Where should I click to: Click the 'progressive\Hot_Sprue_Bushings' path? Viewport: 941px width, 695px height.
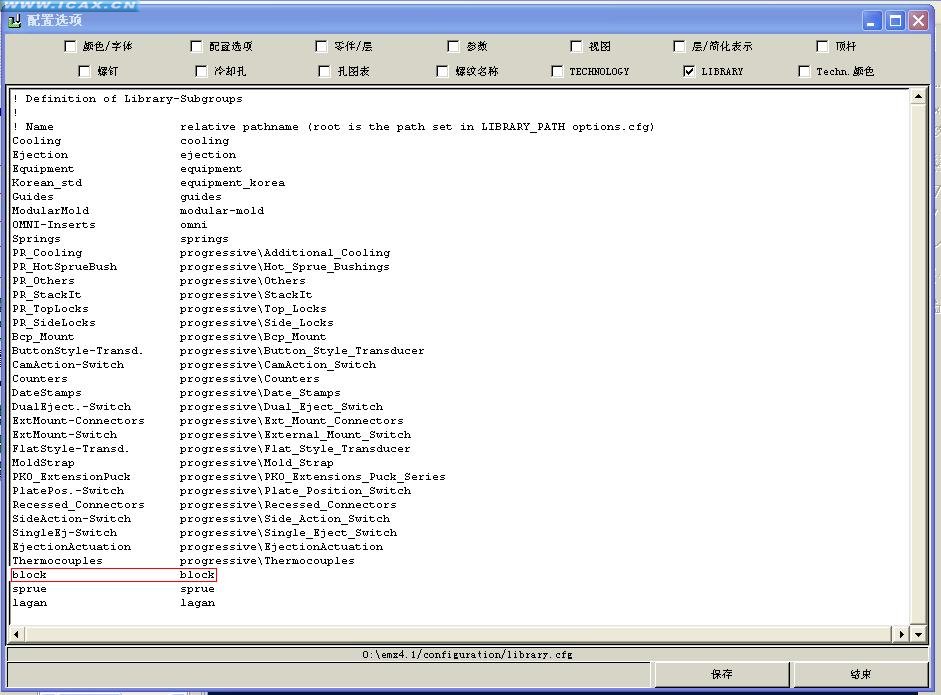pyautogui.click(x=284, y=267)
